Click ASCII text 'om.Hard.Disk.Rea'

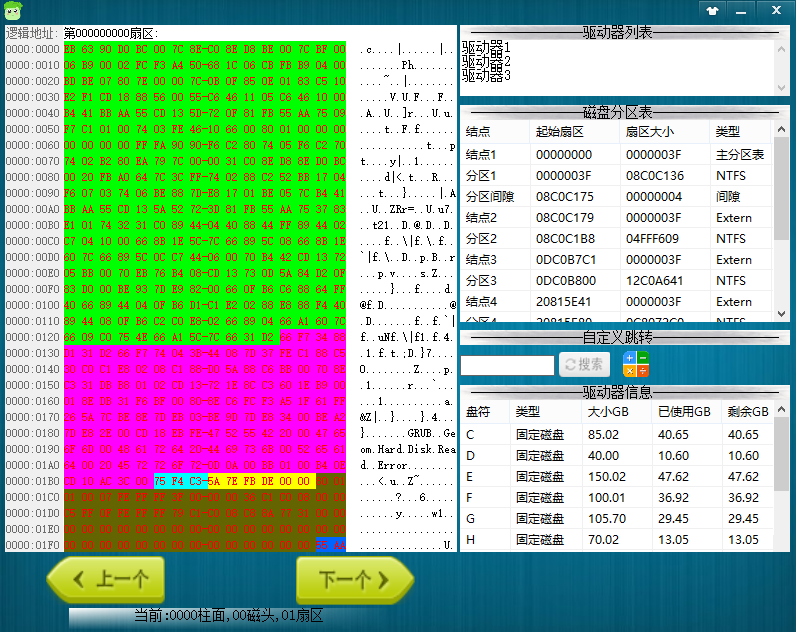click(408, 449)
